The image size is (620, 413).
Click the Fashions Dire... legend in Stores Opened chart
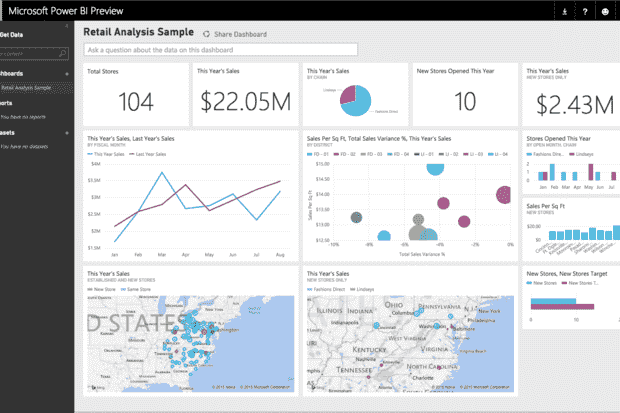(546, 154)
